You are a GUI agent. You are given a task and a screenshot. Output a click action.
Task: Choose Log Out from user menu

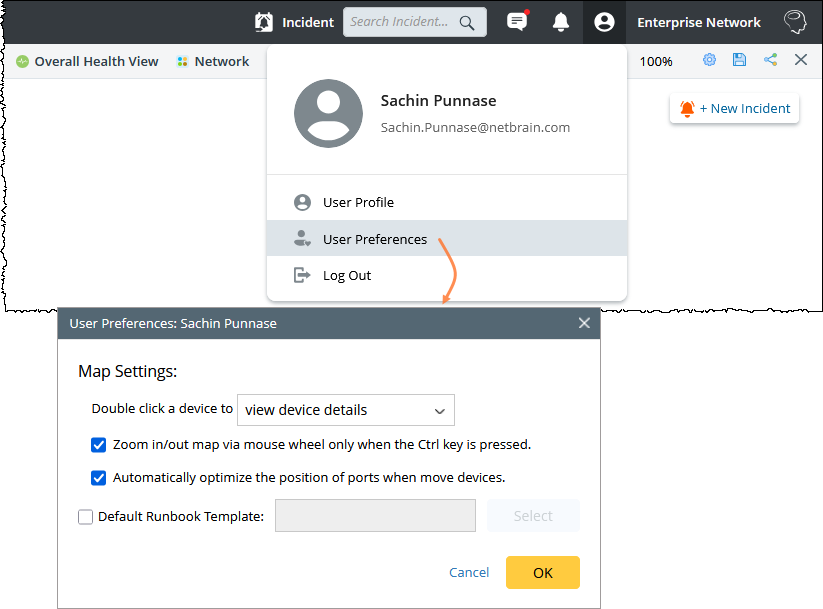coord(346,275)
